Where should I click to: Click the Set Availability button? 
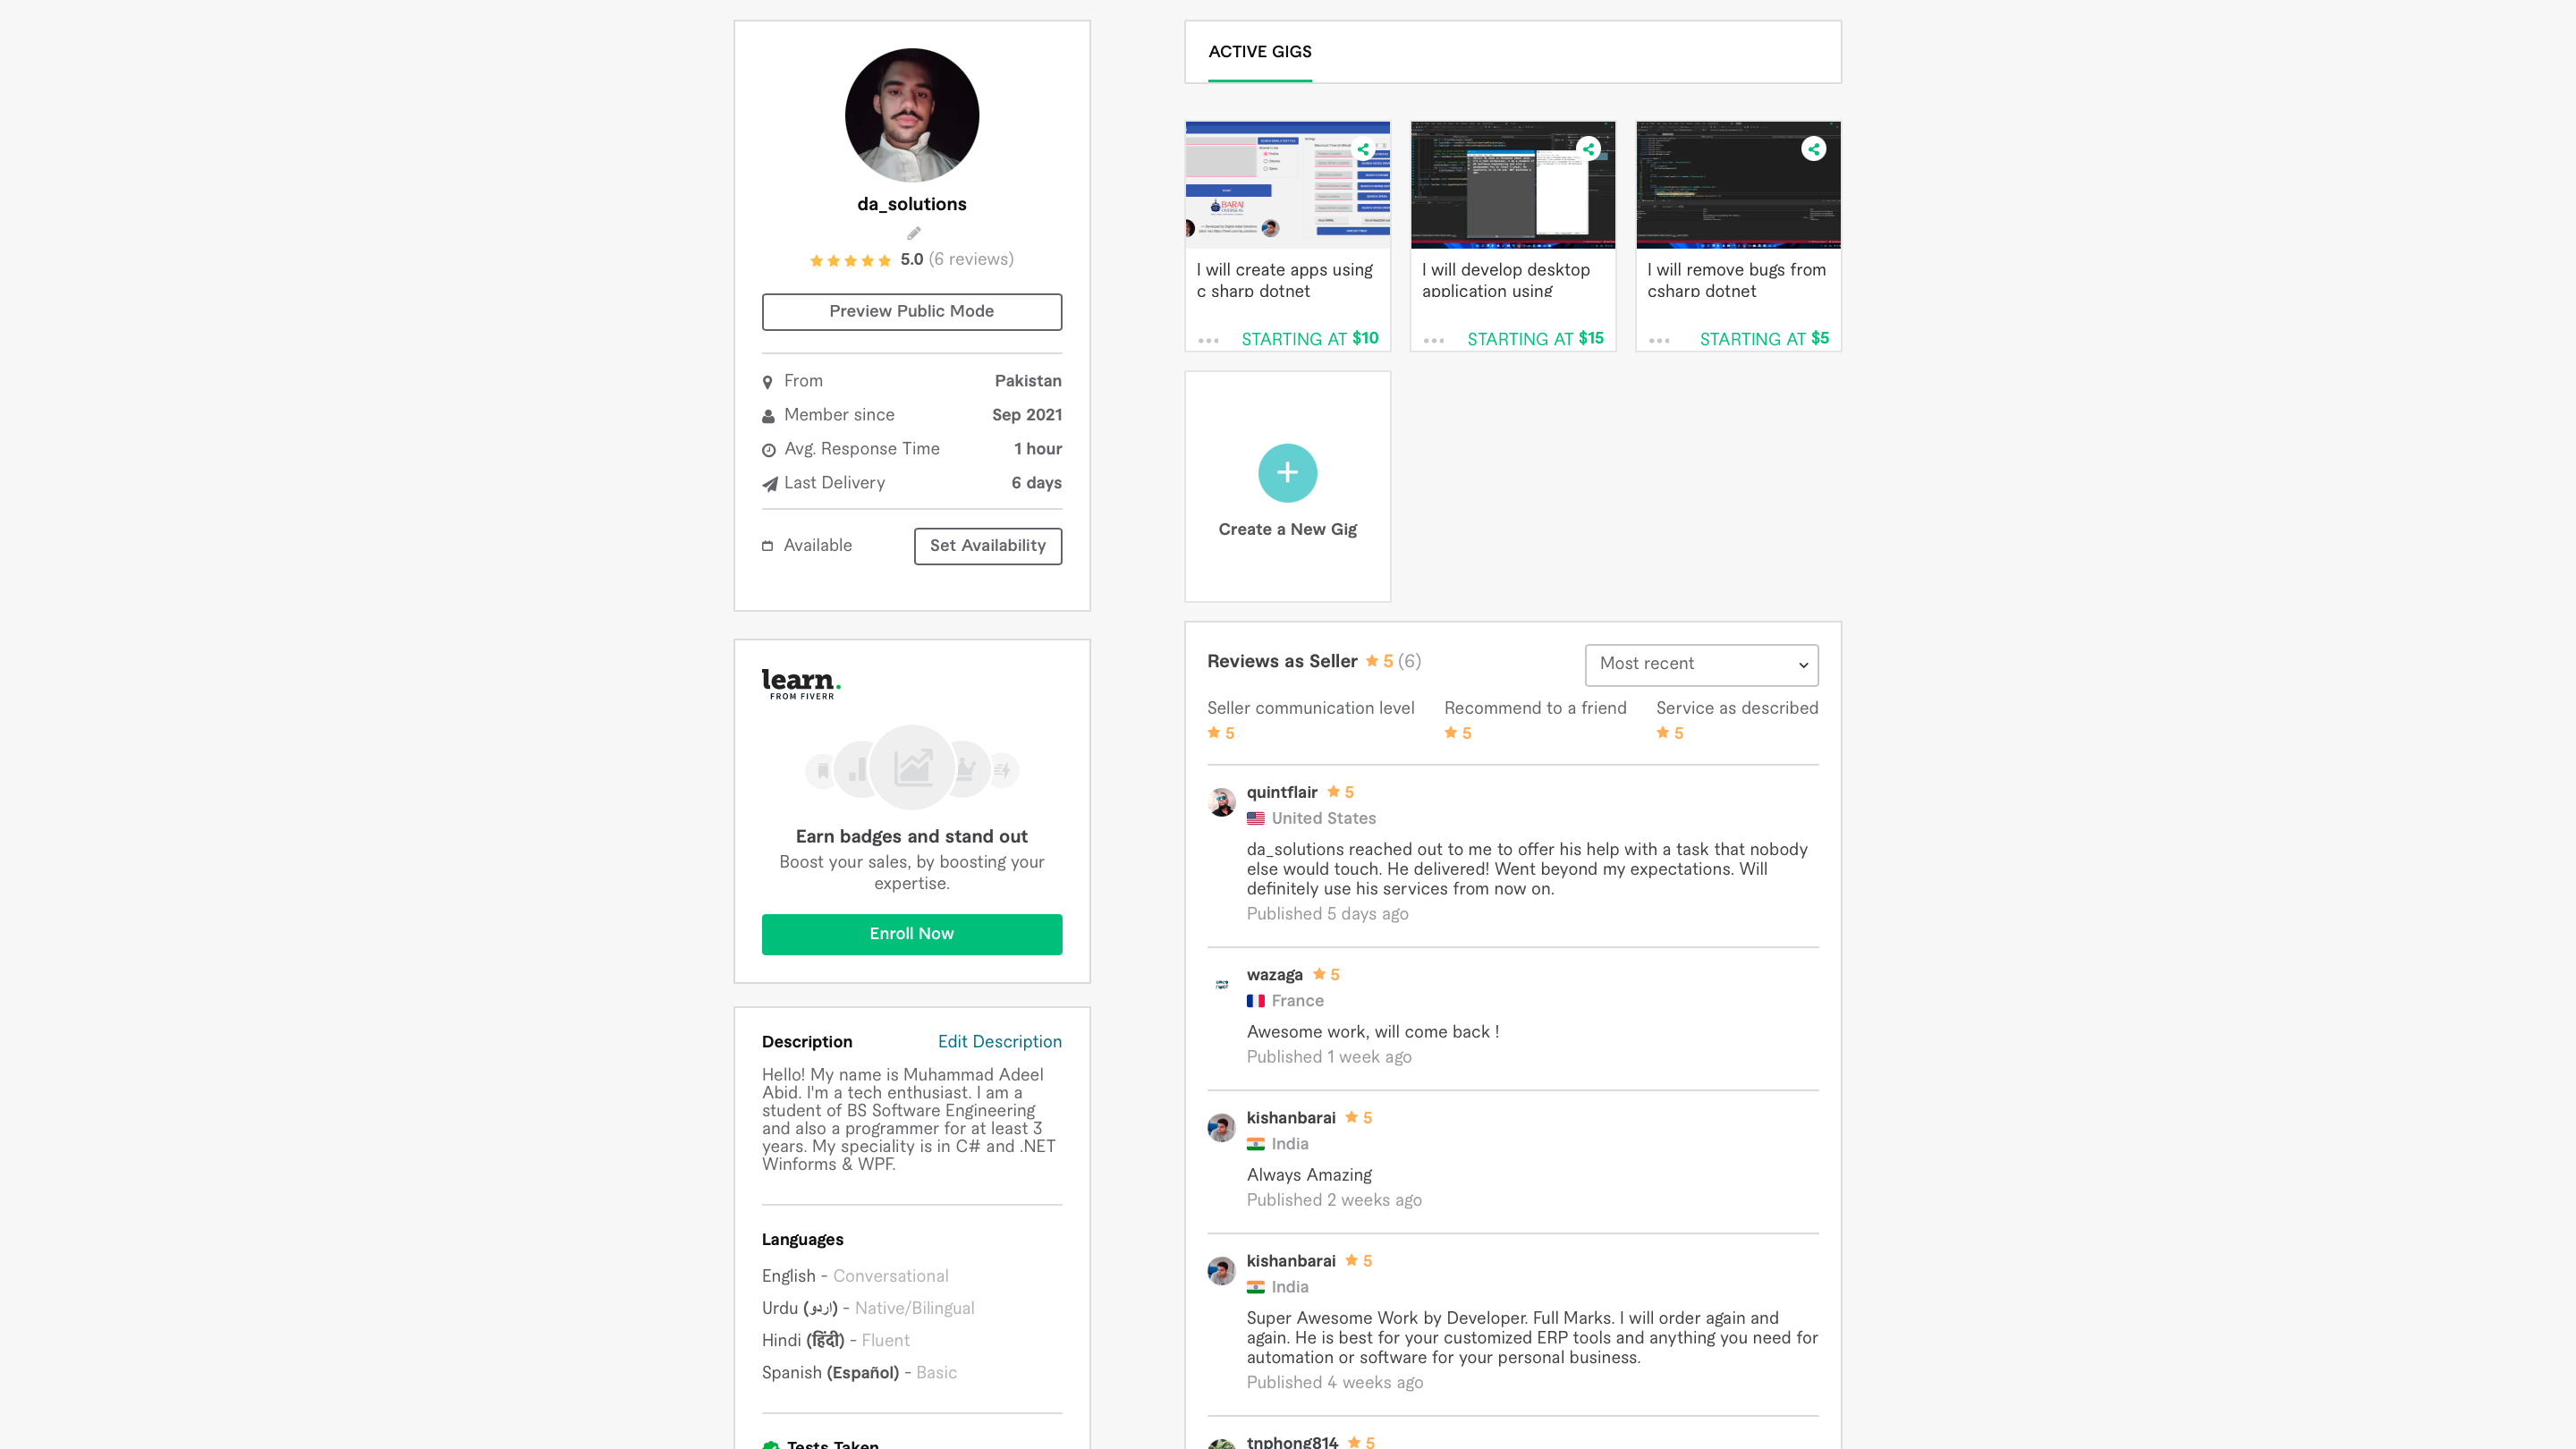[987, 546]
